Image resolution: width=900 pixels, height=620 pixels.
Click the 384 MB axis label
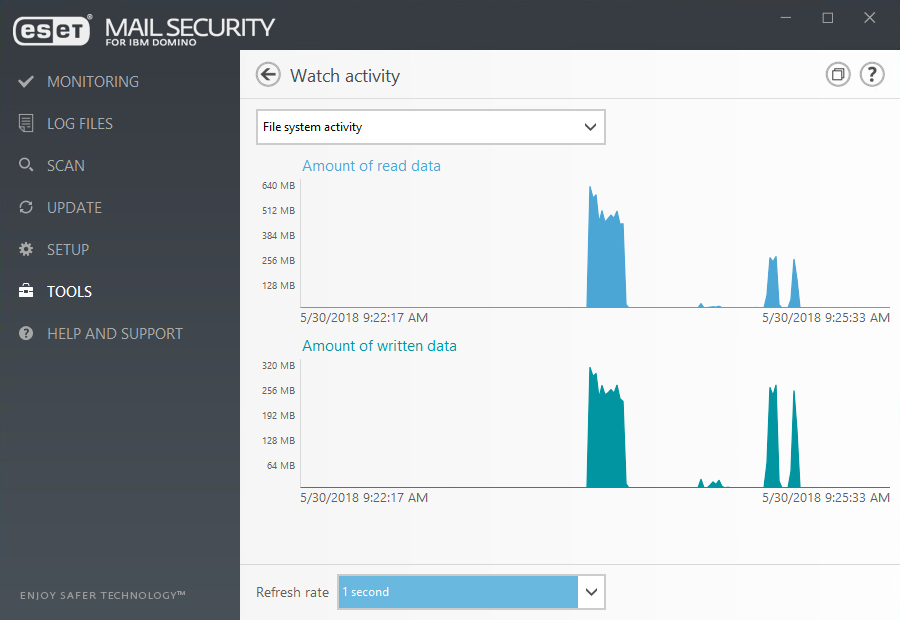(x=278, y=235)
